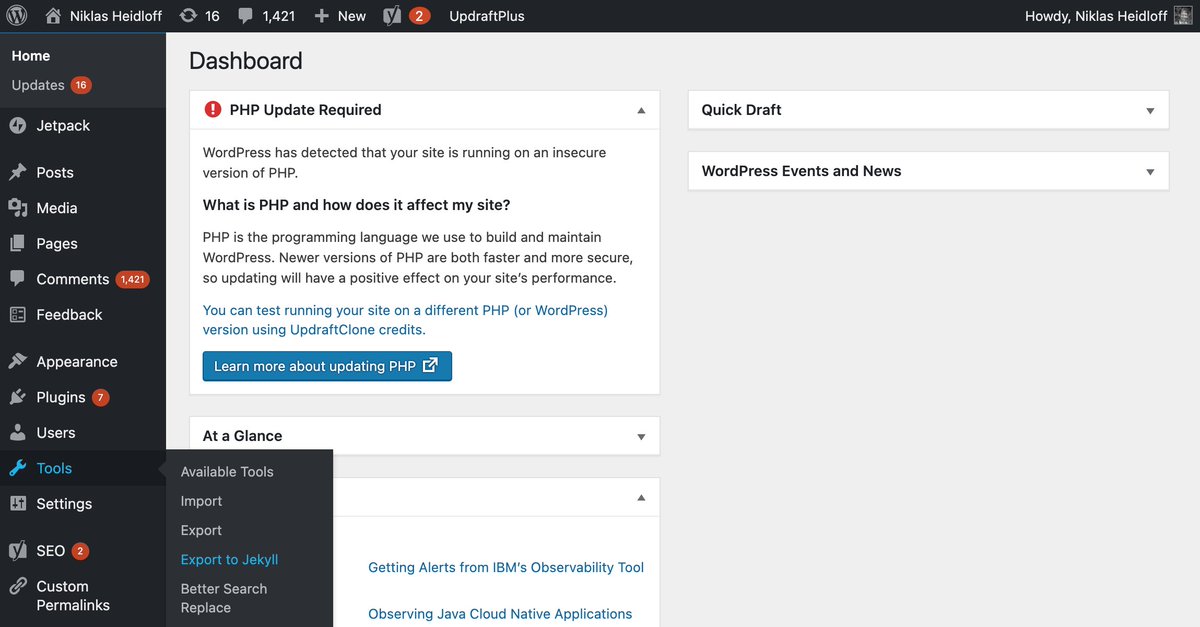Viewport: 1200px width, 627px height.
Task: Expand the At a Glance panel
Action: (x=641, y=437)
